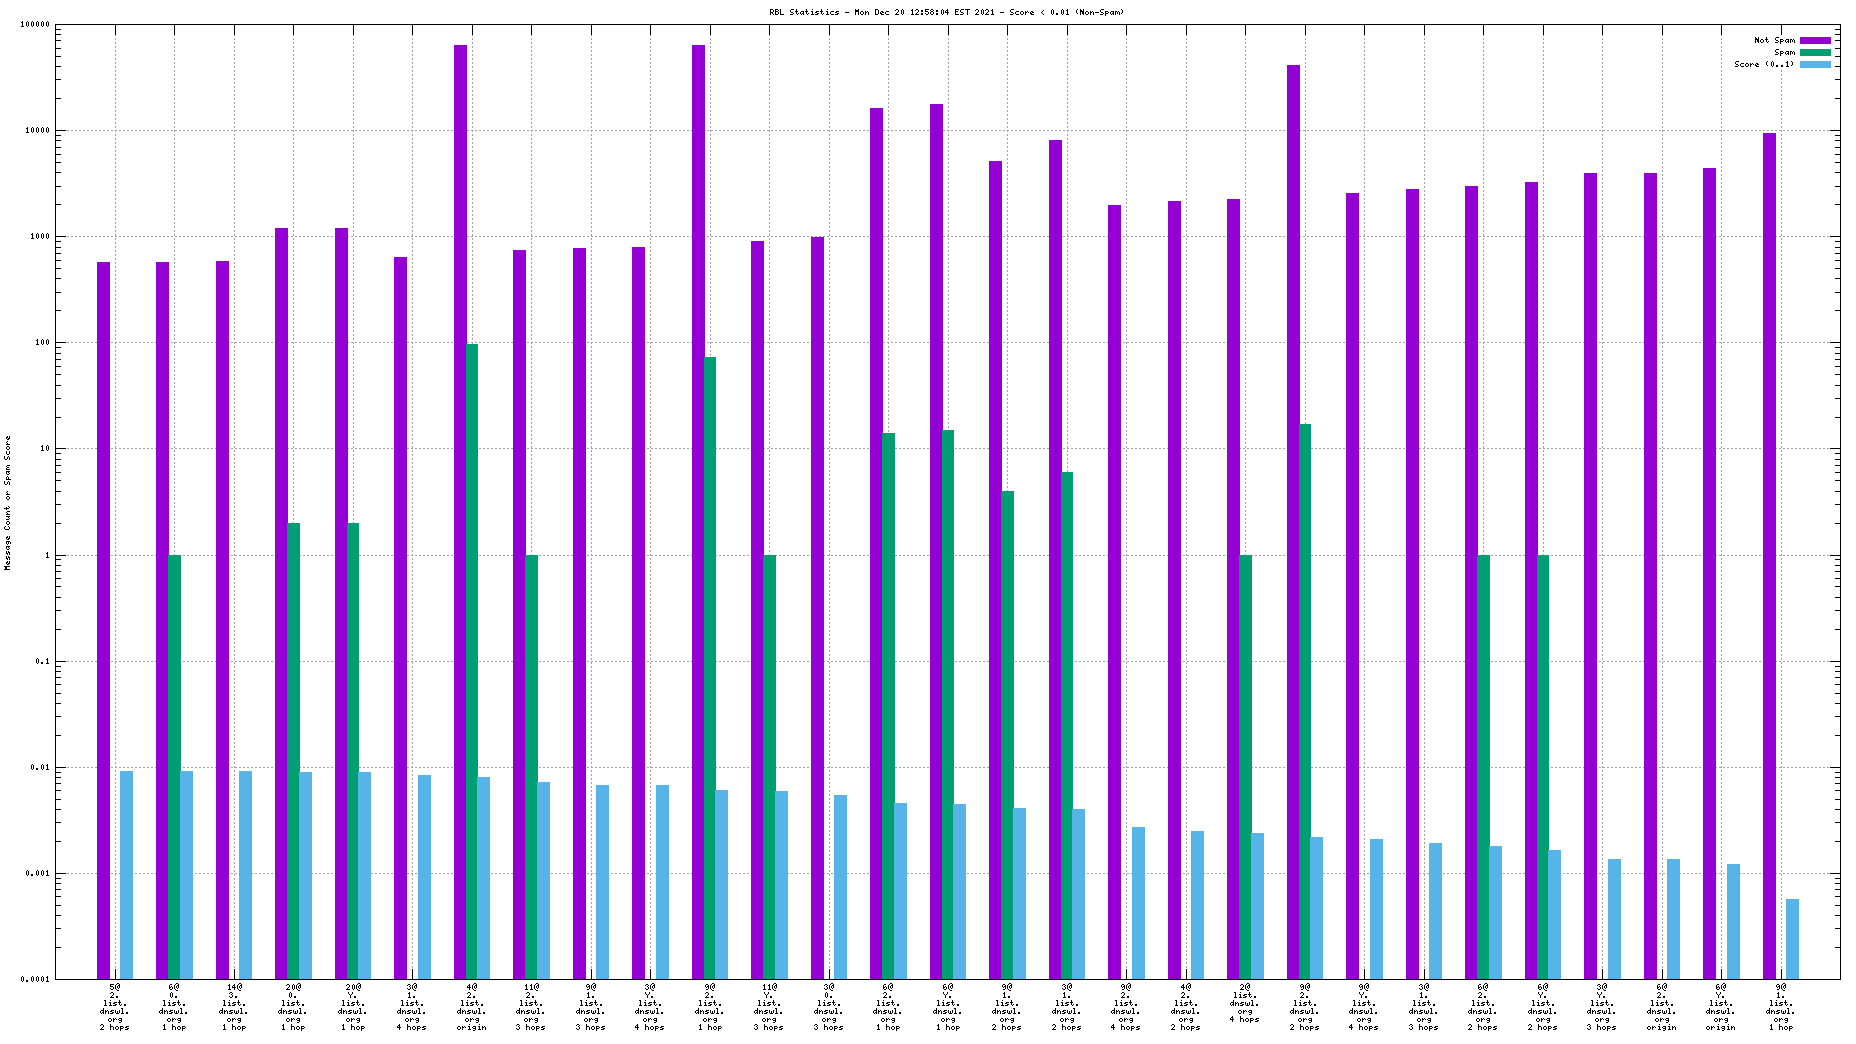Select the tallest green Spam bar
This screenshot has width=1856, height=1044.
[x=472, y=660]
